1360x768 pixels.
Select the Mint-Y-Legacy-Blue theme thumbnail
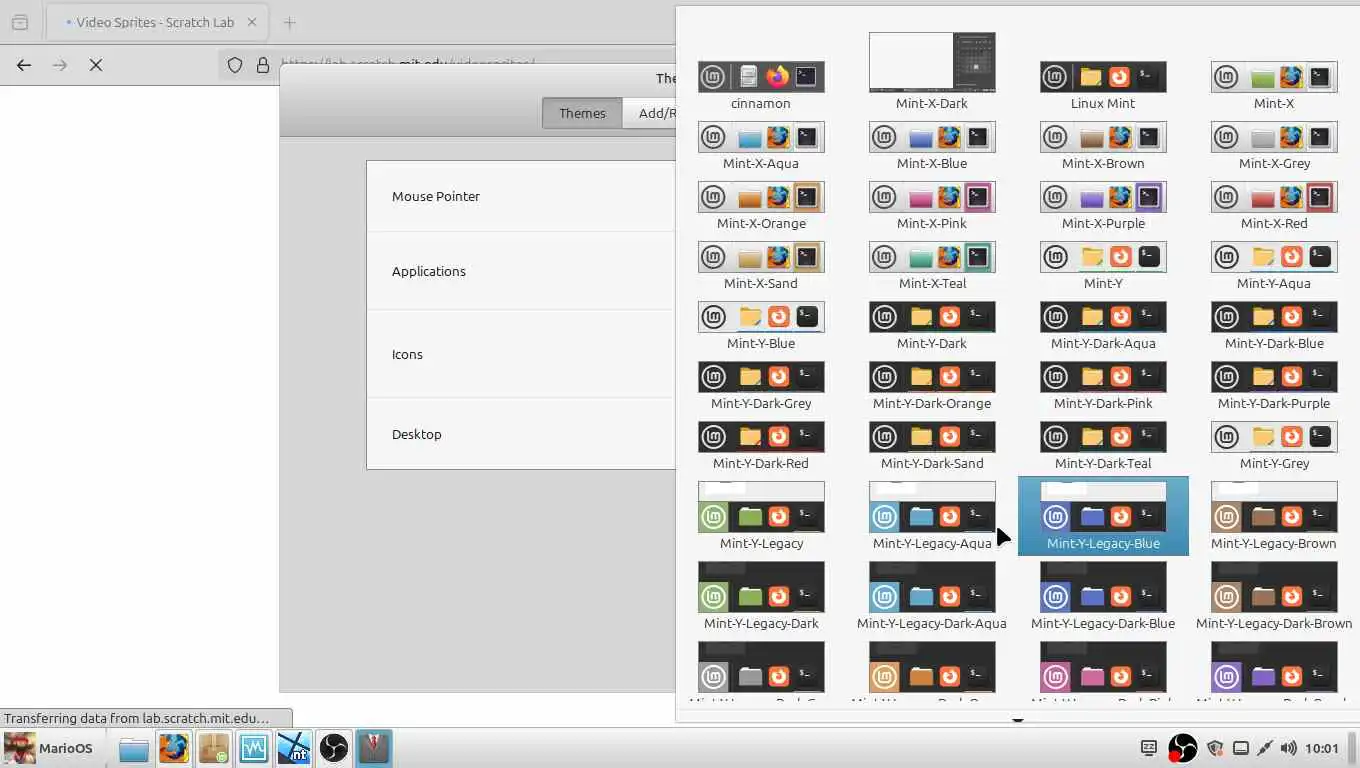[x=1103, y=515]
